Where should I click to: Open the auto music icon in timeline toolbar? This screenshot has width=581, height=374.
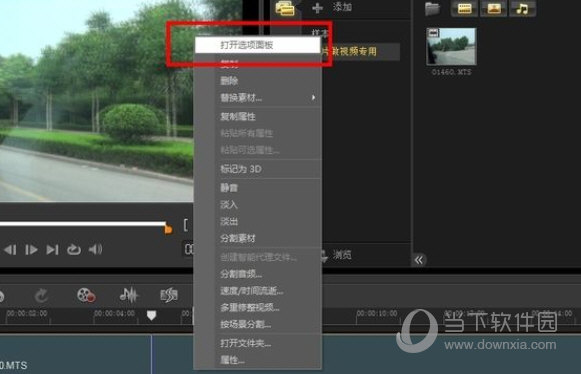coord(169,295)
